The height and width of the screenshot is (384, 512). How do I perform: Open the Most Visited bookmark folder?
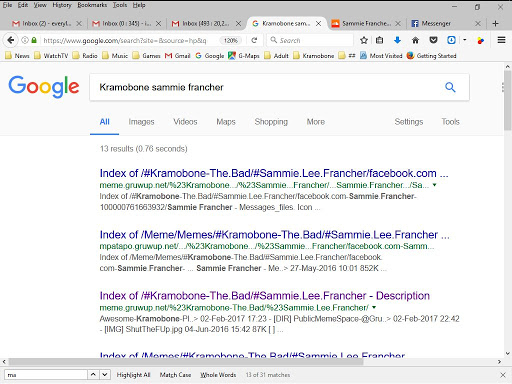coord(381,56)
